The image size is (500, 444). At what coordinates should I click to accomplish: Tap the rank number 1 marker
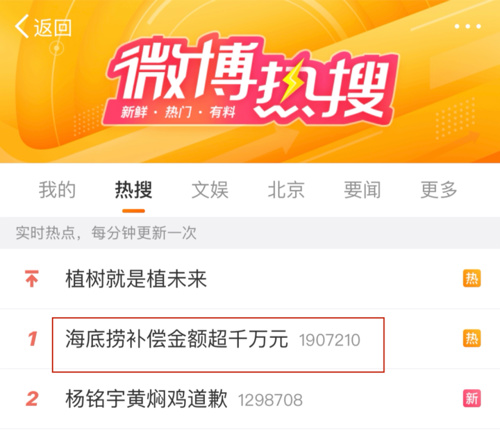(32, 339)
